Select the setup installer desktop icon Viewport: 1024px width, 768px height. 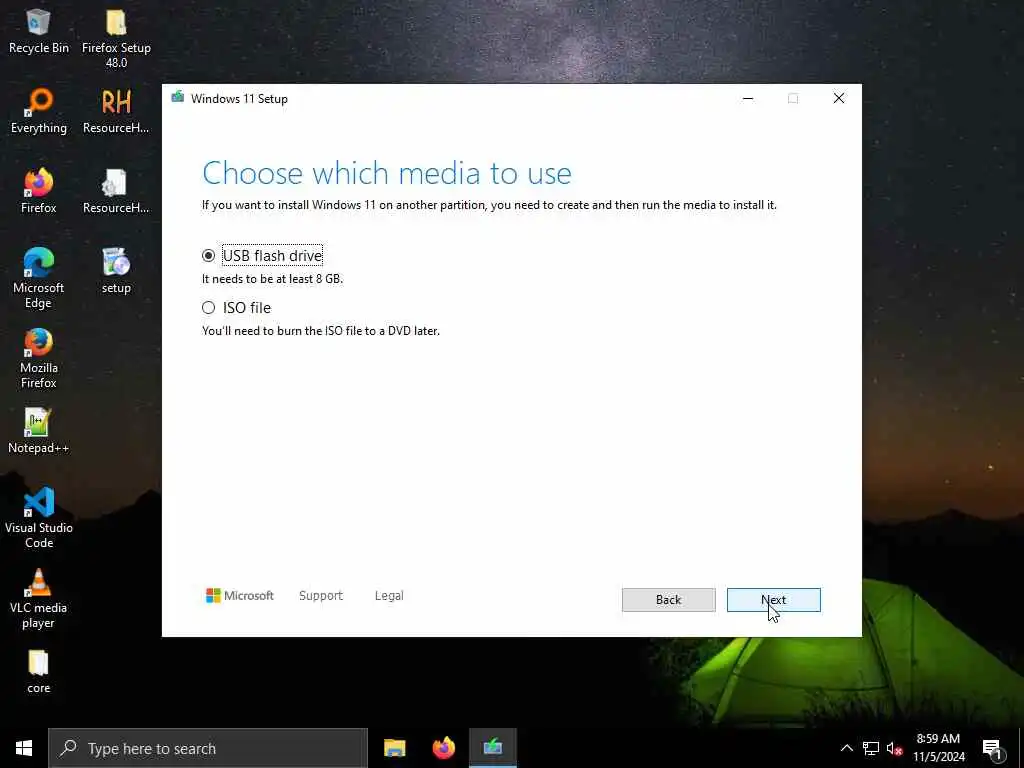116,271
